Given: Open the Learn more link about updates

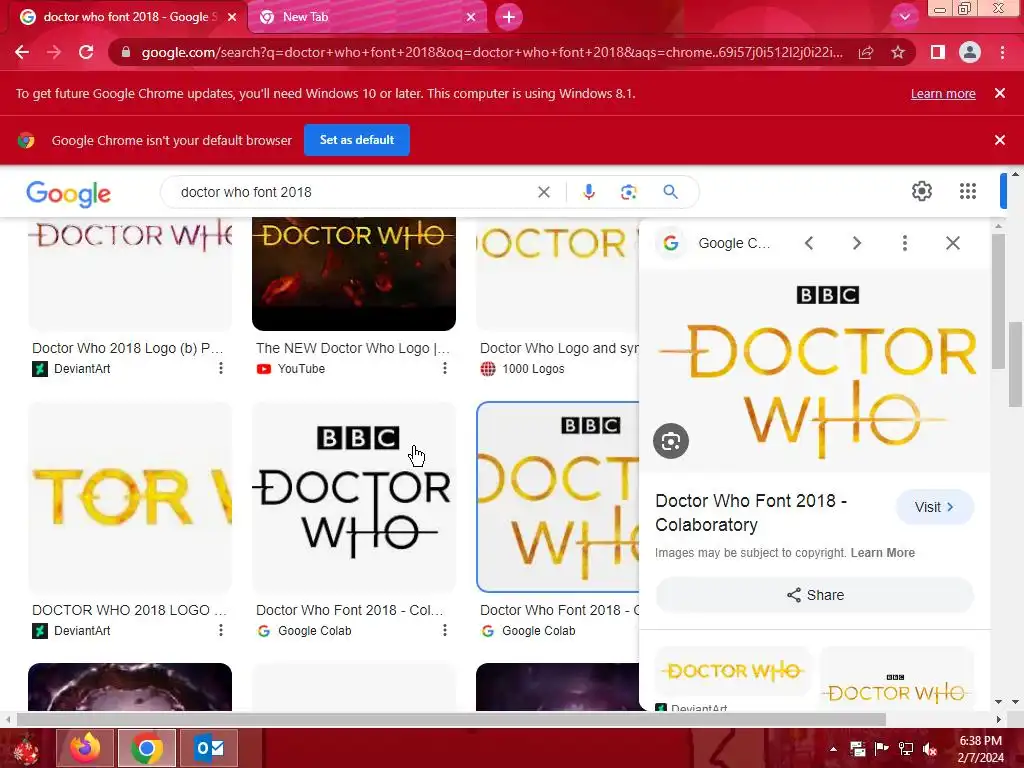Looking at the screenshot, I should click(x=943, y=93).
